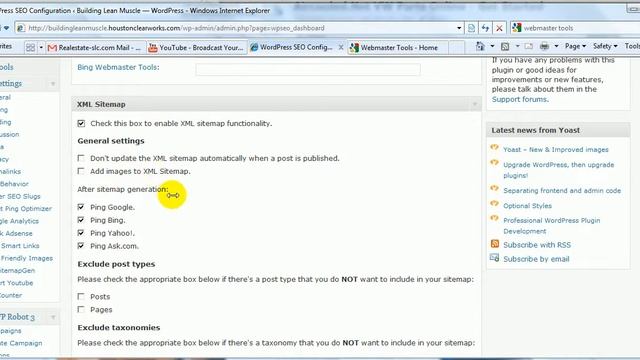Uncheck the Ping Yahoo! checkbox
The width and height of the screenshot is (640, 360).
click(x=81, y=233)
